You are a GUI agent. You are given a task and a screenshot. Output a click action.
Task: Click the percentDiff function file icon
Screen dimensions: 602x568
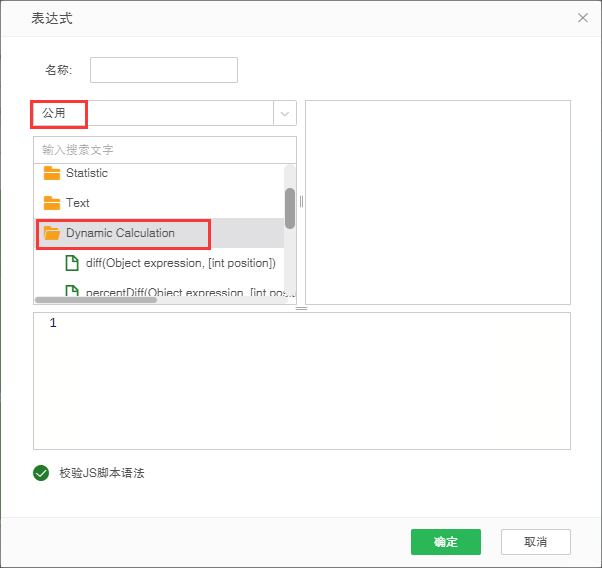click(72, 292)
